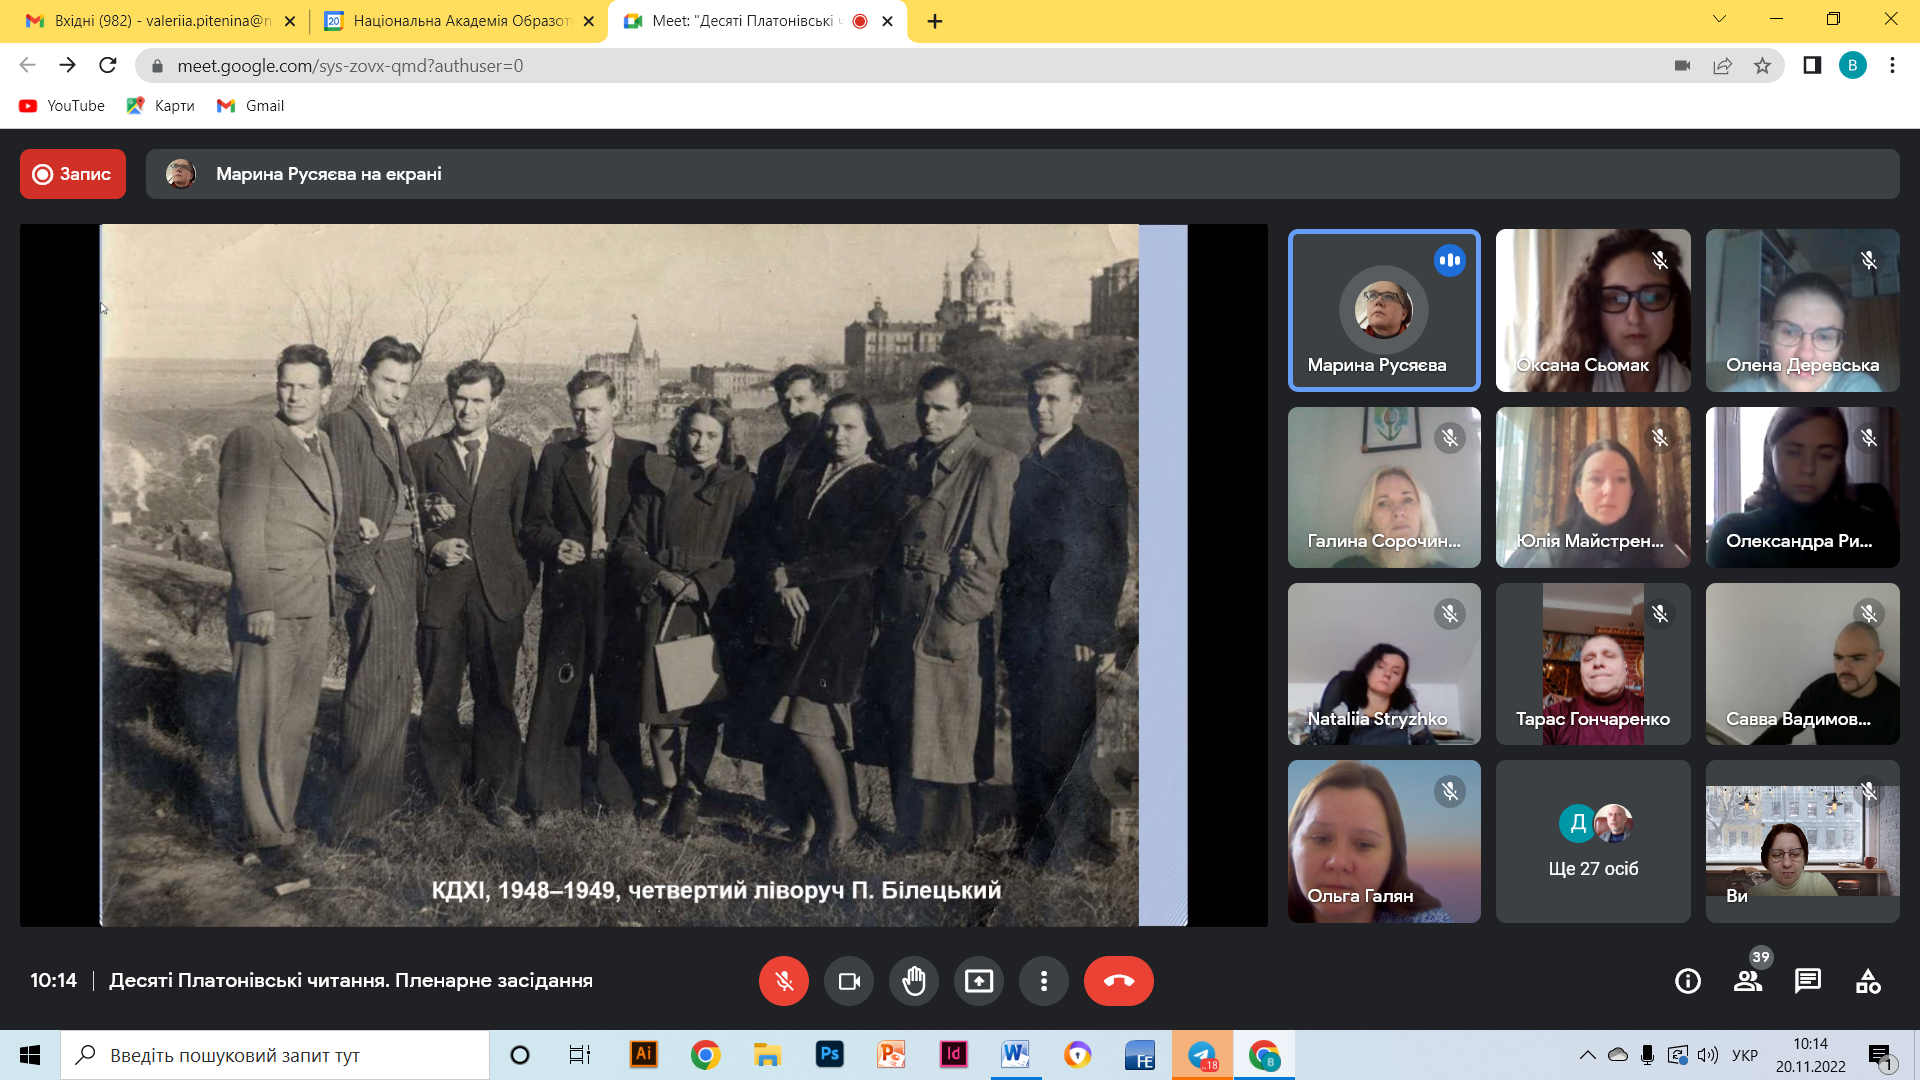Open the tab search dropdown arrow

(x=1719, y=19)
